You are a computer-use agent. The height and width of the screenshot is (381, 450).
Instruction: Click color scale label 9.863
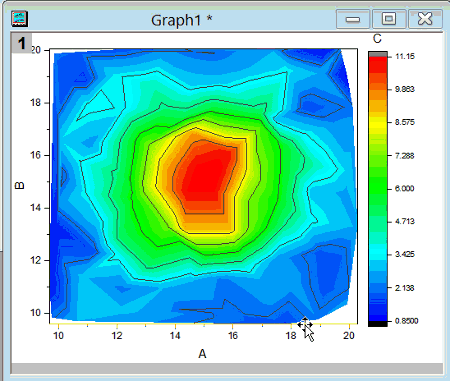pos(405,89)
